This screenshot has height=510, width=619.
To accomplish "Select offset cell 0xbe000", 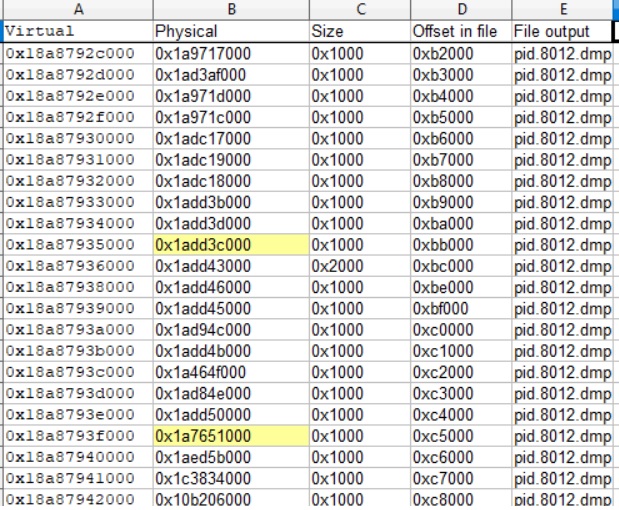I will (461, 287).
